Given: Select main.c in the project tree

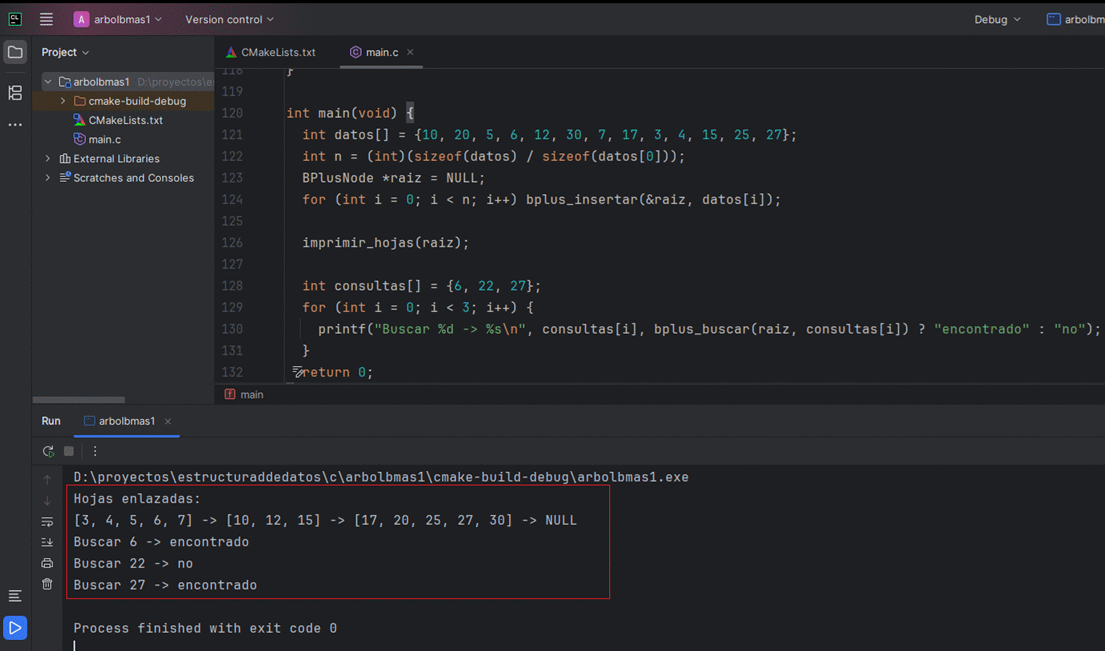Looking at the screenshot, I should (x=104, y=139).
